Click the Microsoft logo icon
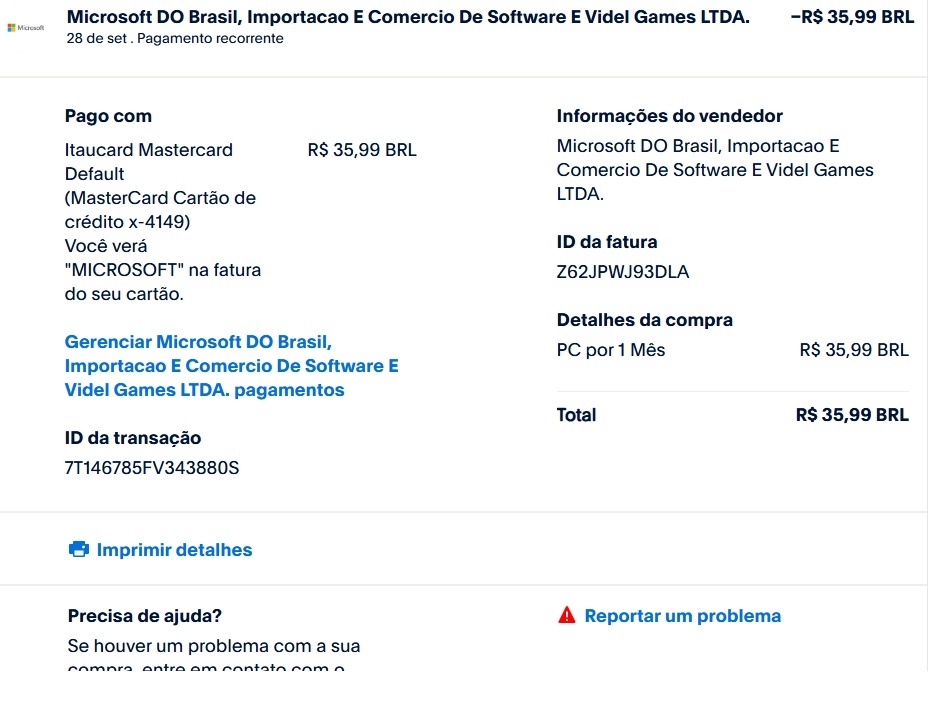This screenshot has height=715, width=929. [24, 28]
